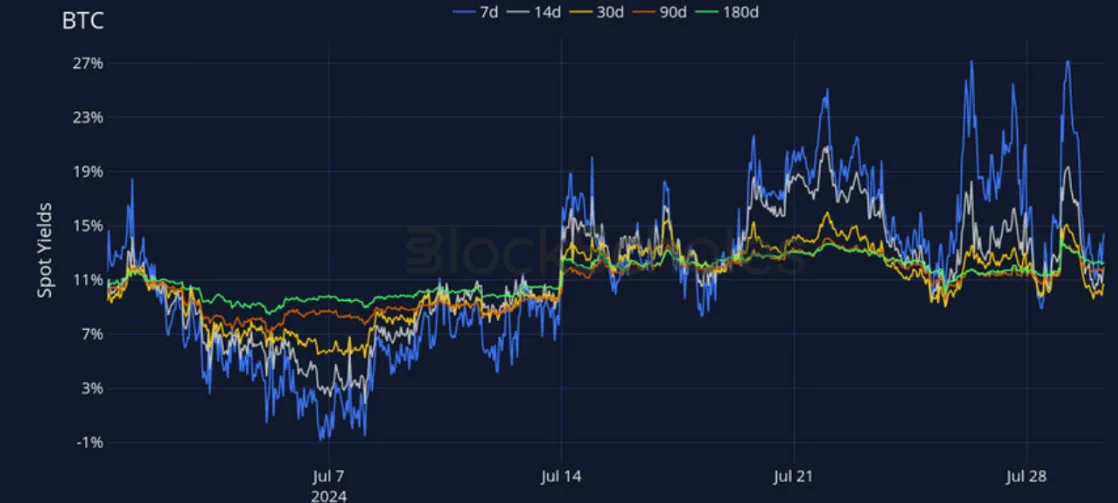
Task: Click the 15% y-axis tick label
Action: (90, 226)
